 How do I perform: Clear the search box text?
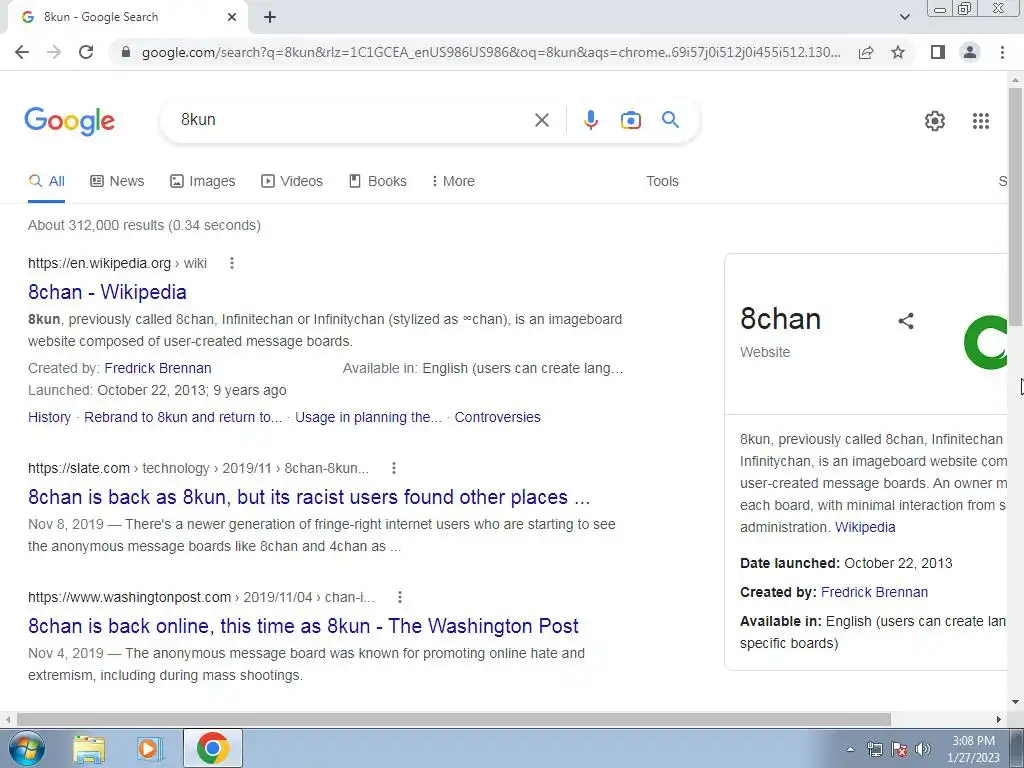tap(541, 120)
